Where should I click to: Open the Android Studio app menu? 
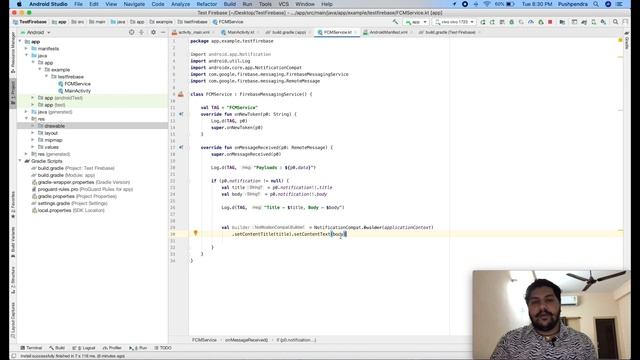48,4
